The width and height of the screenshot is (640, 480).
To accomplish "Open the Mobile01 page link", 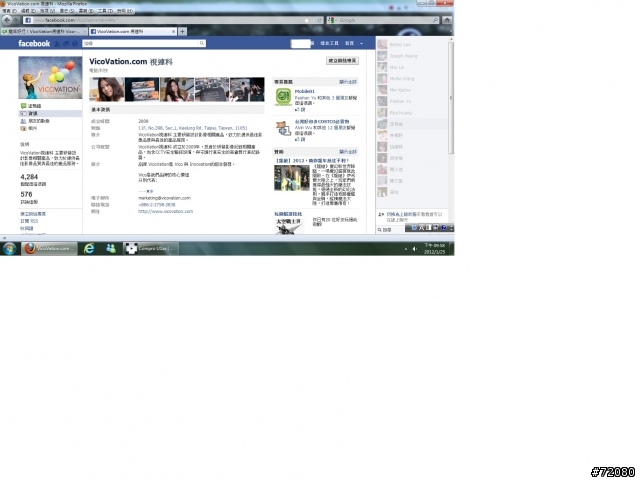I will [304, 91].
